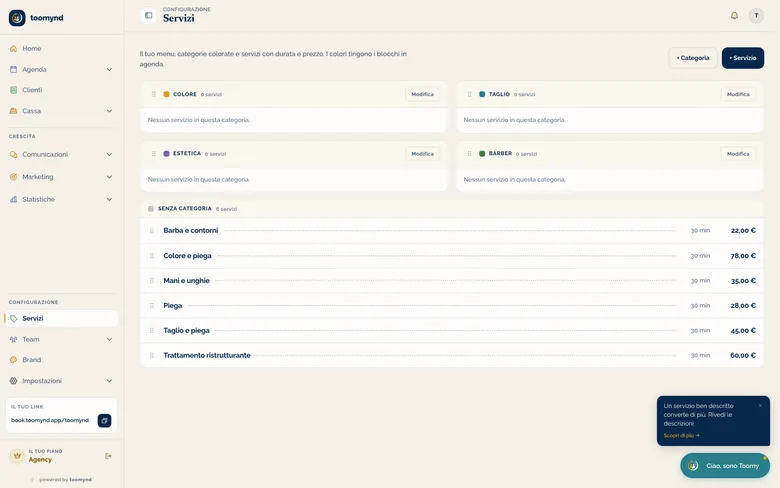This screenshot has height=488, width=780.
Task: Expand the Marketing submenu chevron
Action: click(x=109, y=177)
